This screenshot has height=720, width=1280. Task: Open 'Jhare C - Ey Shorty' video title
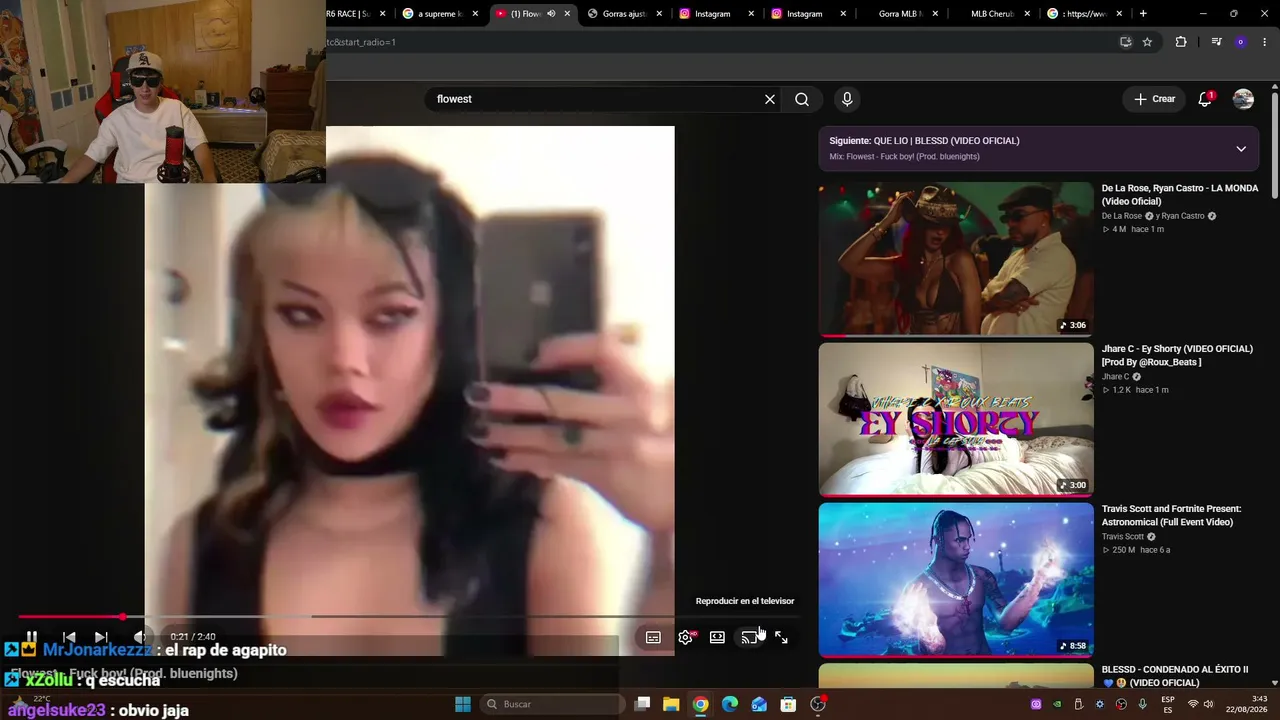1177,355
